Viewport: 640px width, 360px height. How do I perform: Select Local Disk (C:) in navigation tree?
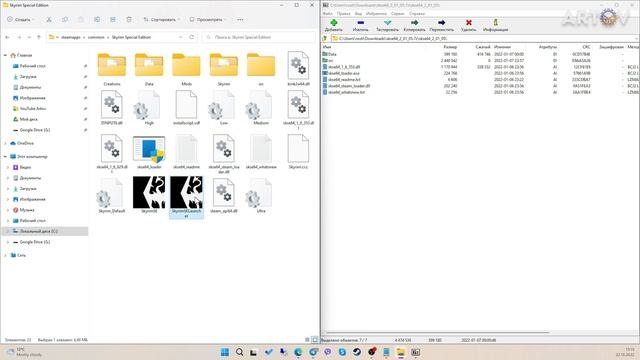(x=44, y=231)
